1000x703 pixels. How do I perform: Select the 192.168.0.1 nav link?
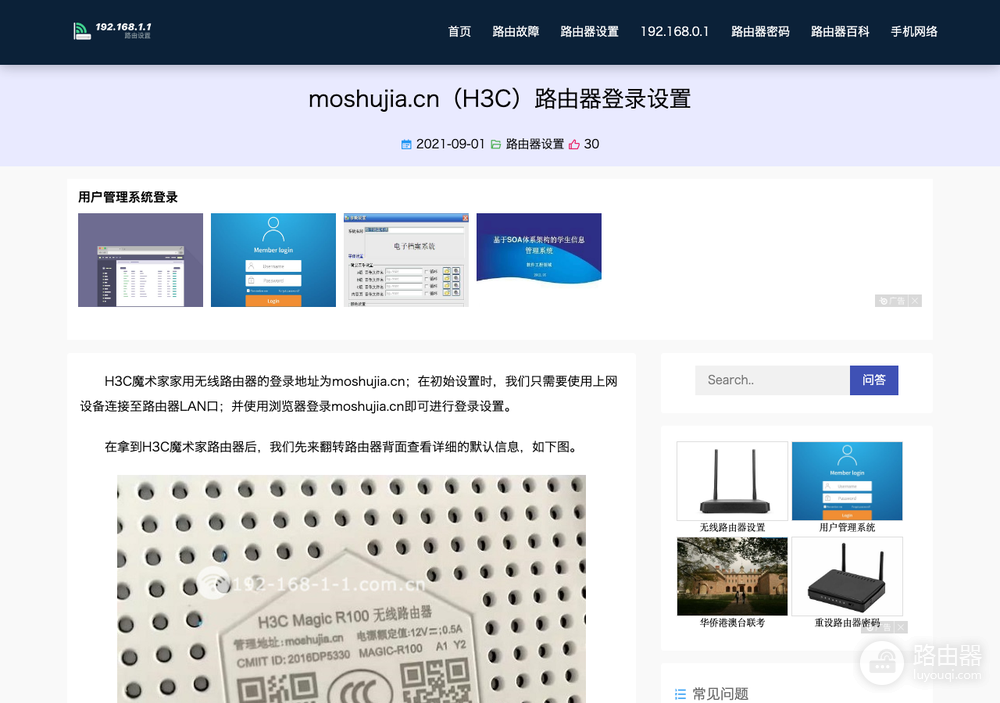coord(674,32)
